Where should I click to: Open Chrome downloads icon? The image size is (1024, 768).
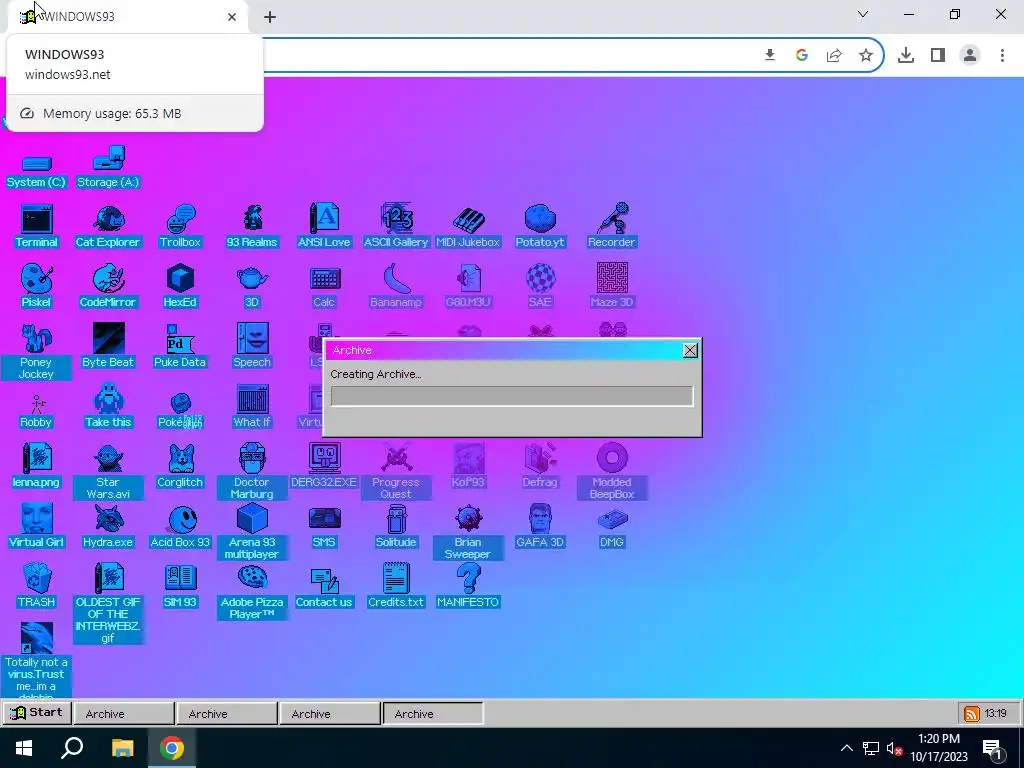pyautogui.click(x=906, y=55)
